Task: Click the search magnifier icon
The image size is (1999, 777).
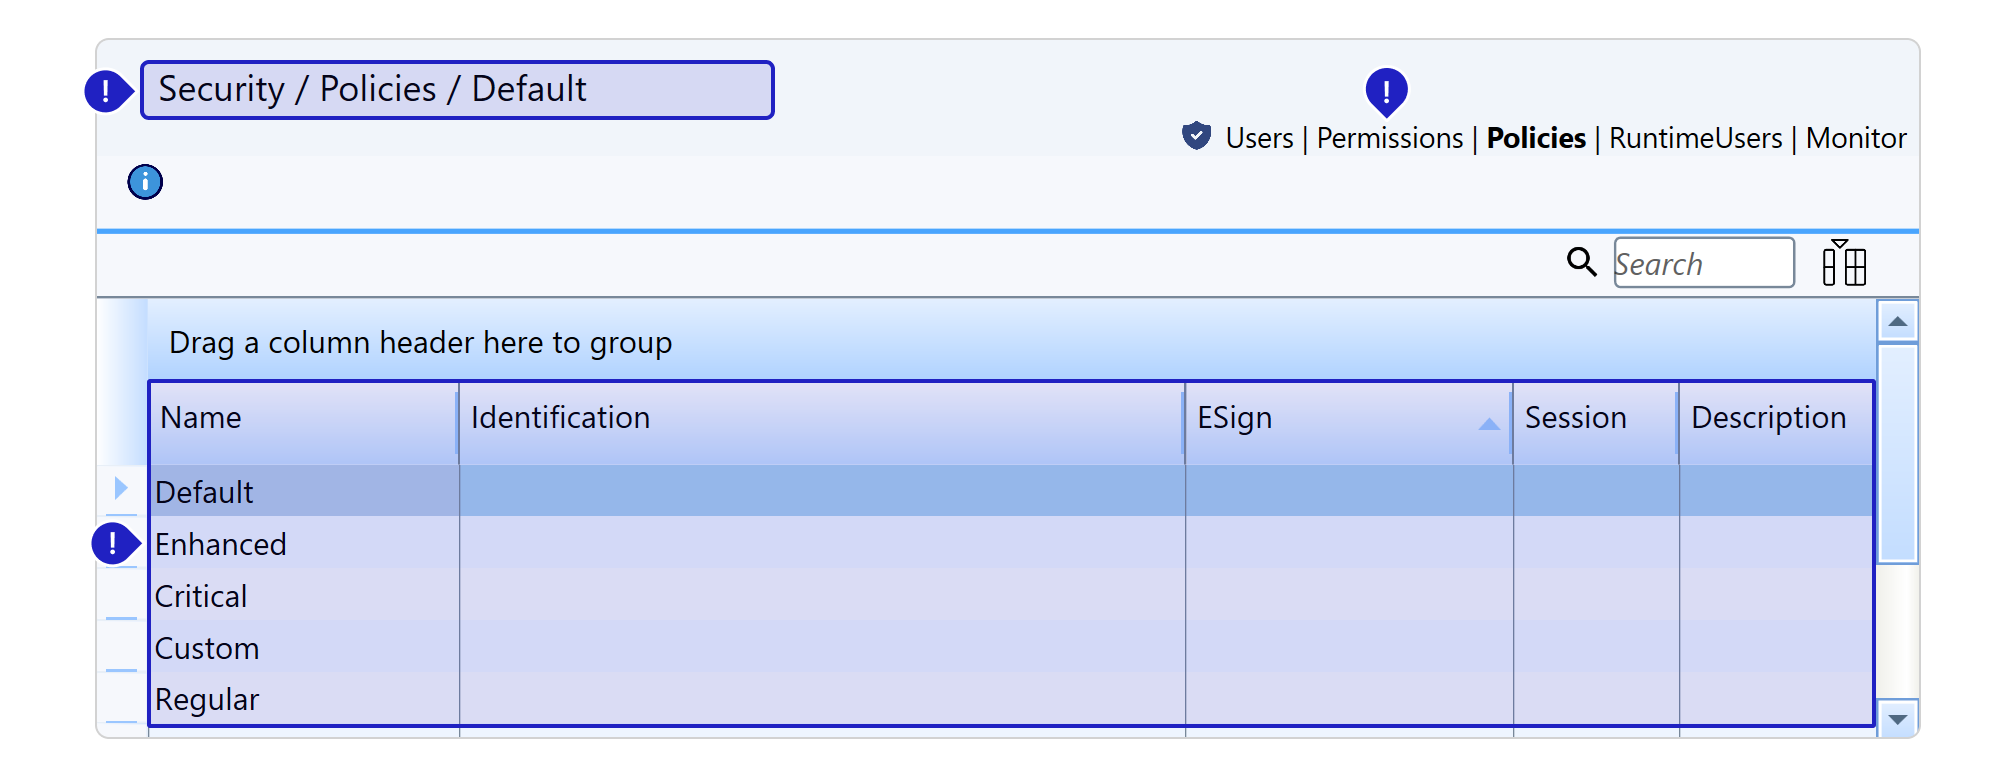Action: pyautogui.click(x=1581, y=262)
